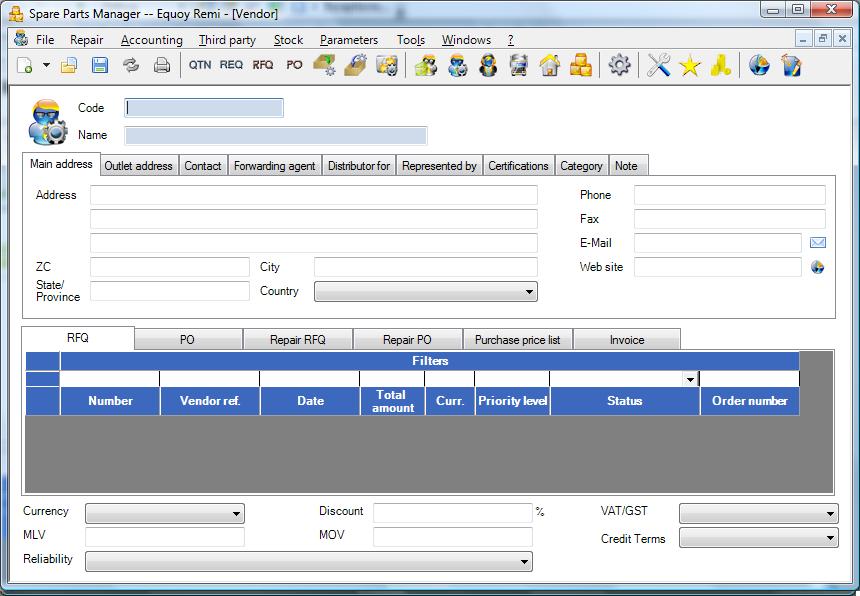This screenshot has width=860, height=596.
Task: Open the arrow next to New icon
Action: click(47, 65)
